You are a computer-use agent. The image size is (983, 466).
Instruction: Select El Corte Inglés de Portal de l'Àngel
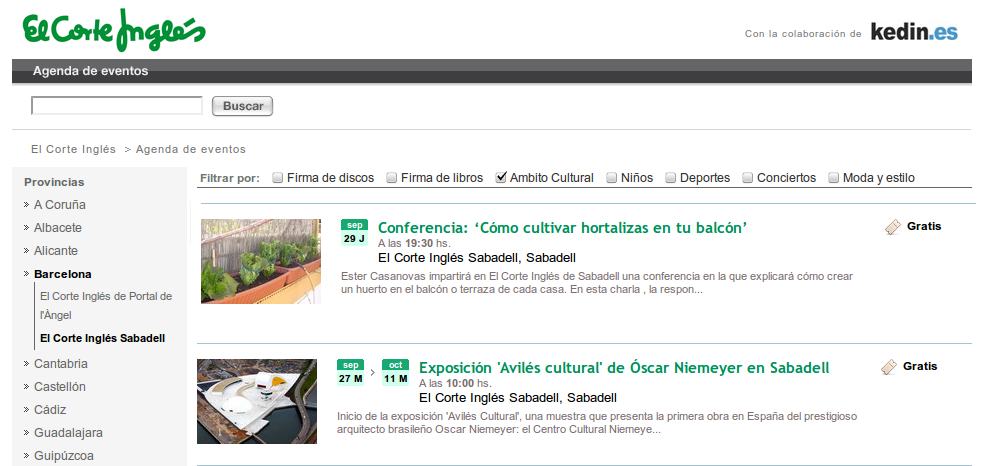pos(105,305)
